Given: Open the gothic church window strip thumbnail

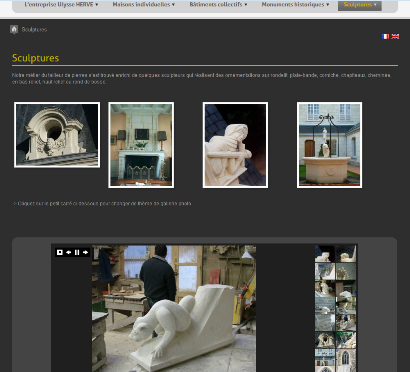Looking at the screenshot, I should [346, 357].
